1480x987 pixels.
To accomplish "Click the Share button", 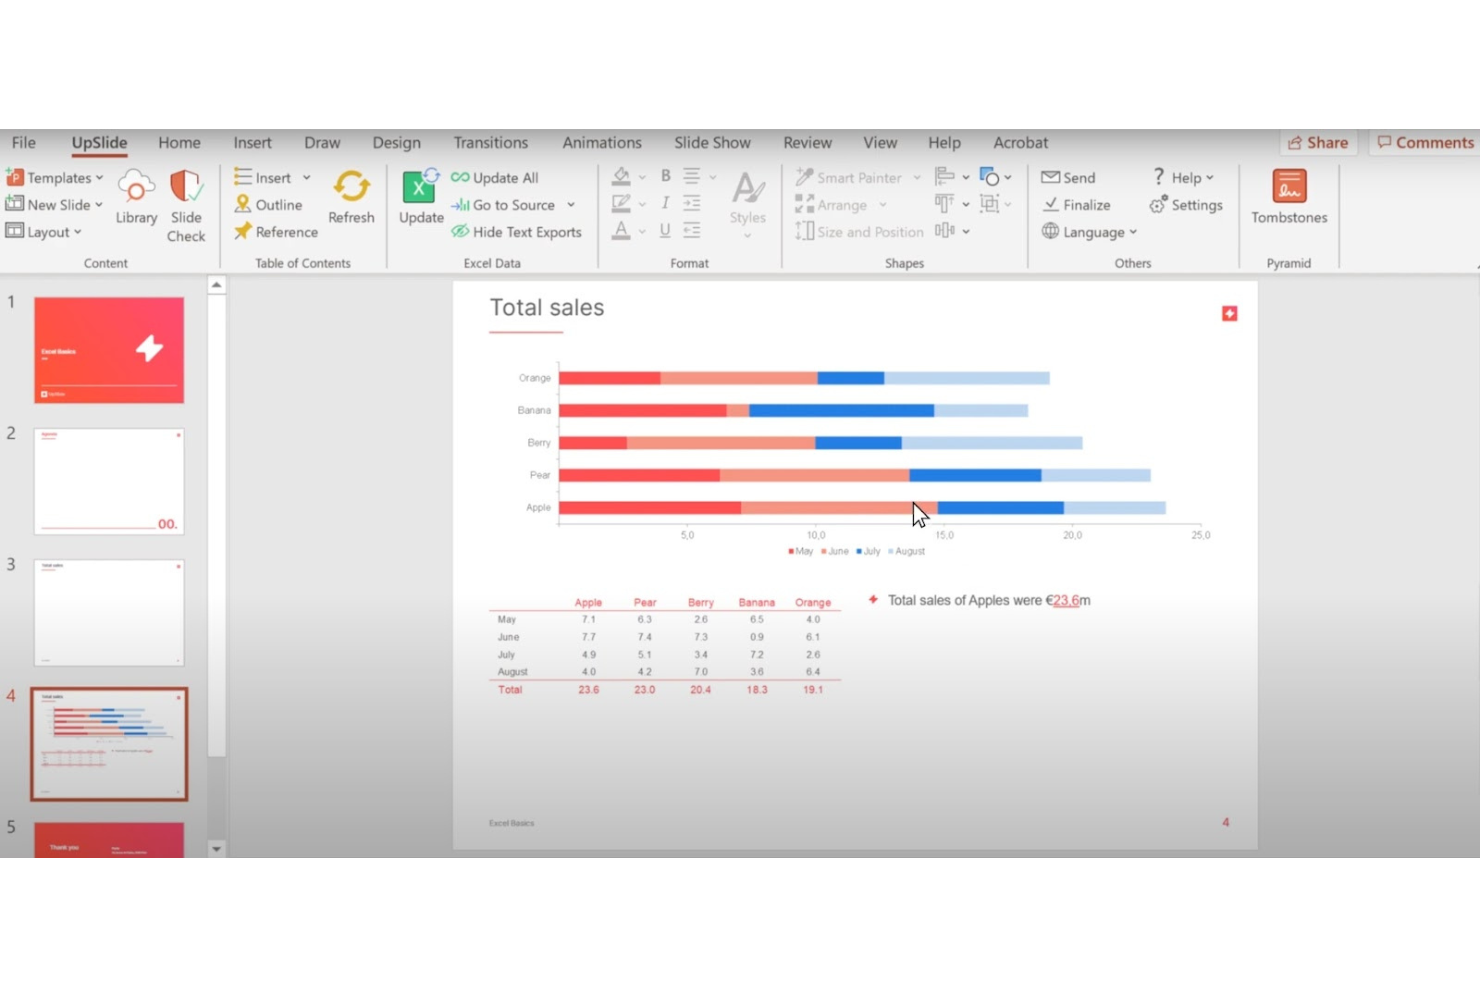I will pyautogui.click(x=1318, y=142).
